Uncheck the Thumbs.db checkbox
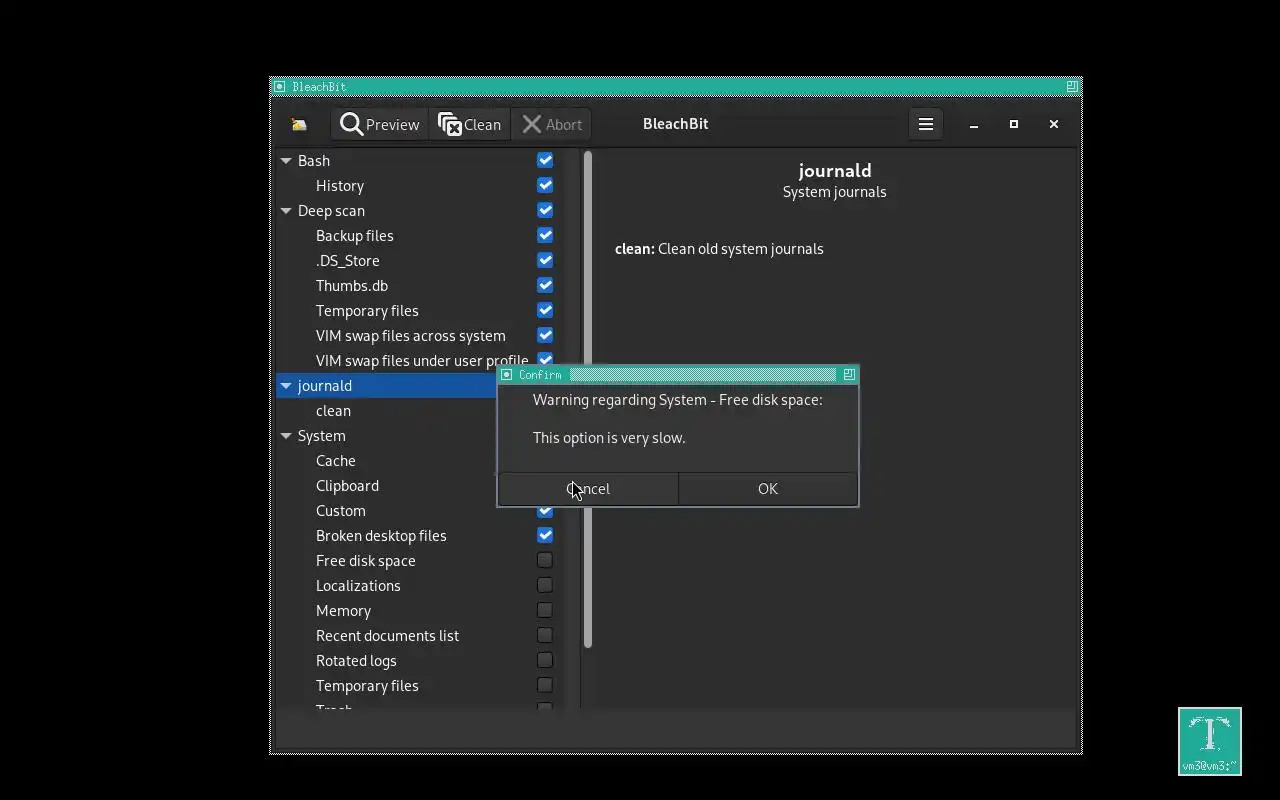The width and height of the screenshot is (1280, 800). (x=545, y=285)
